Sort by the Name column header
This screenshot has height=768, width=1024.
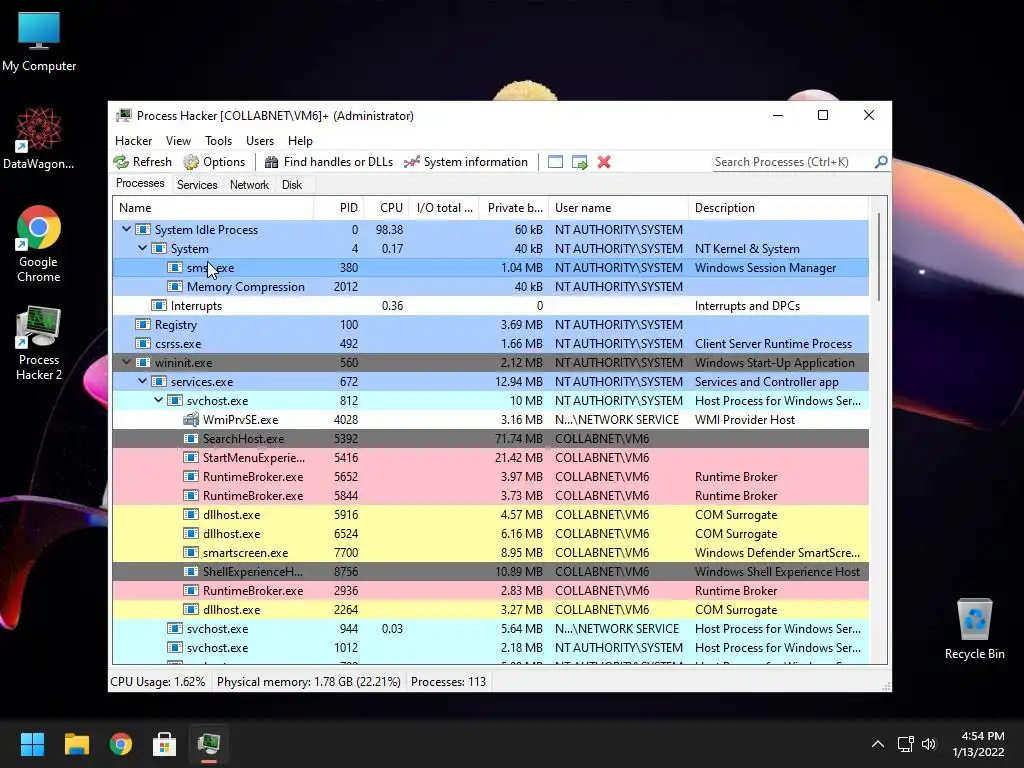point(213,208)
